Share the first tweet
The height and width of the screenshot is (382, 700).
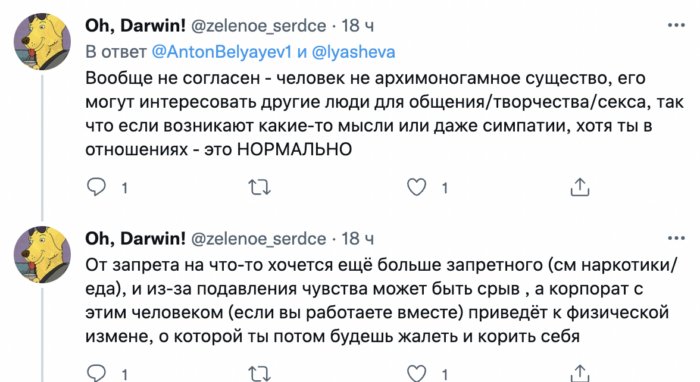tap(579, 187)
